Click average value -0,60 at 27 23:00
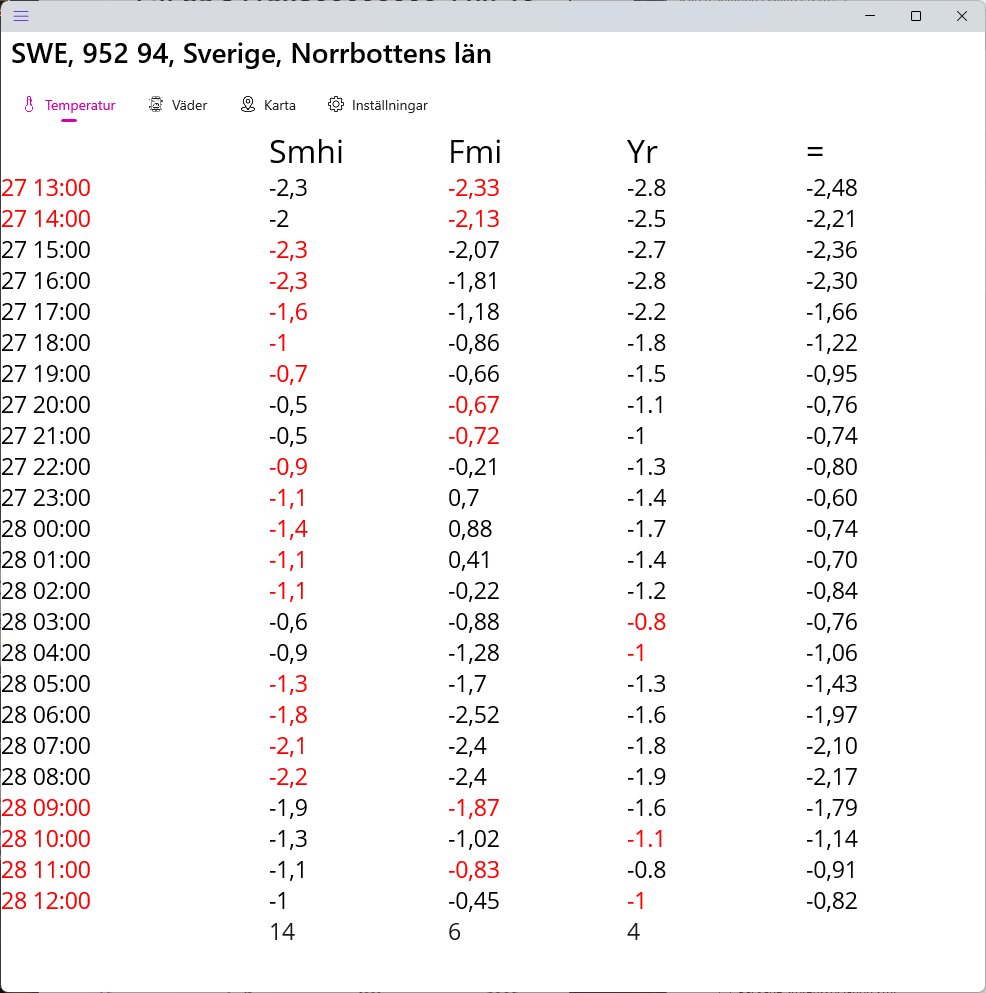Viewport: 986px width, 993px height. [x=831, y=498]
